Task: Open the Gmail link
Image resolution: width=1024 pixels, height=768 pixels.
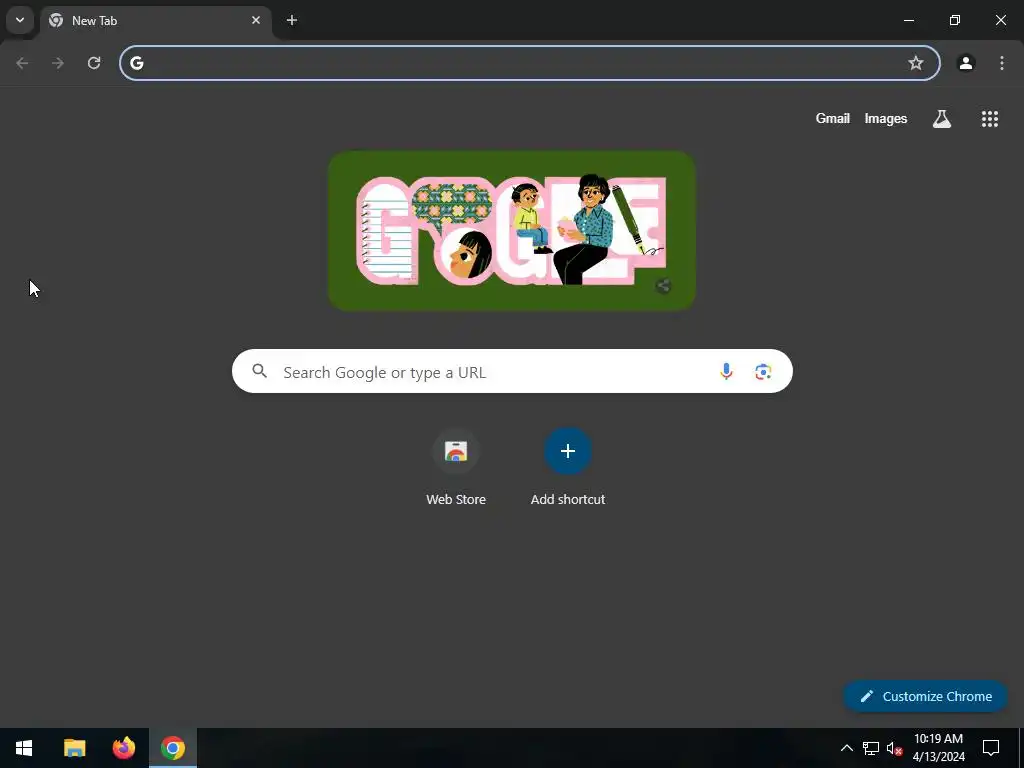Action: [x=833, y=118]
